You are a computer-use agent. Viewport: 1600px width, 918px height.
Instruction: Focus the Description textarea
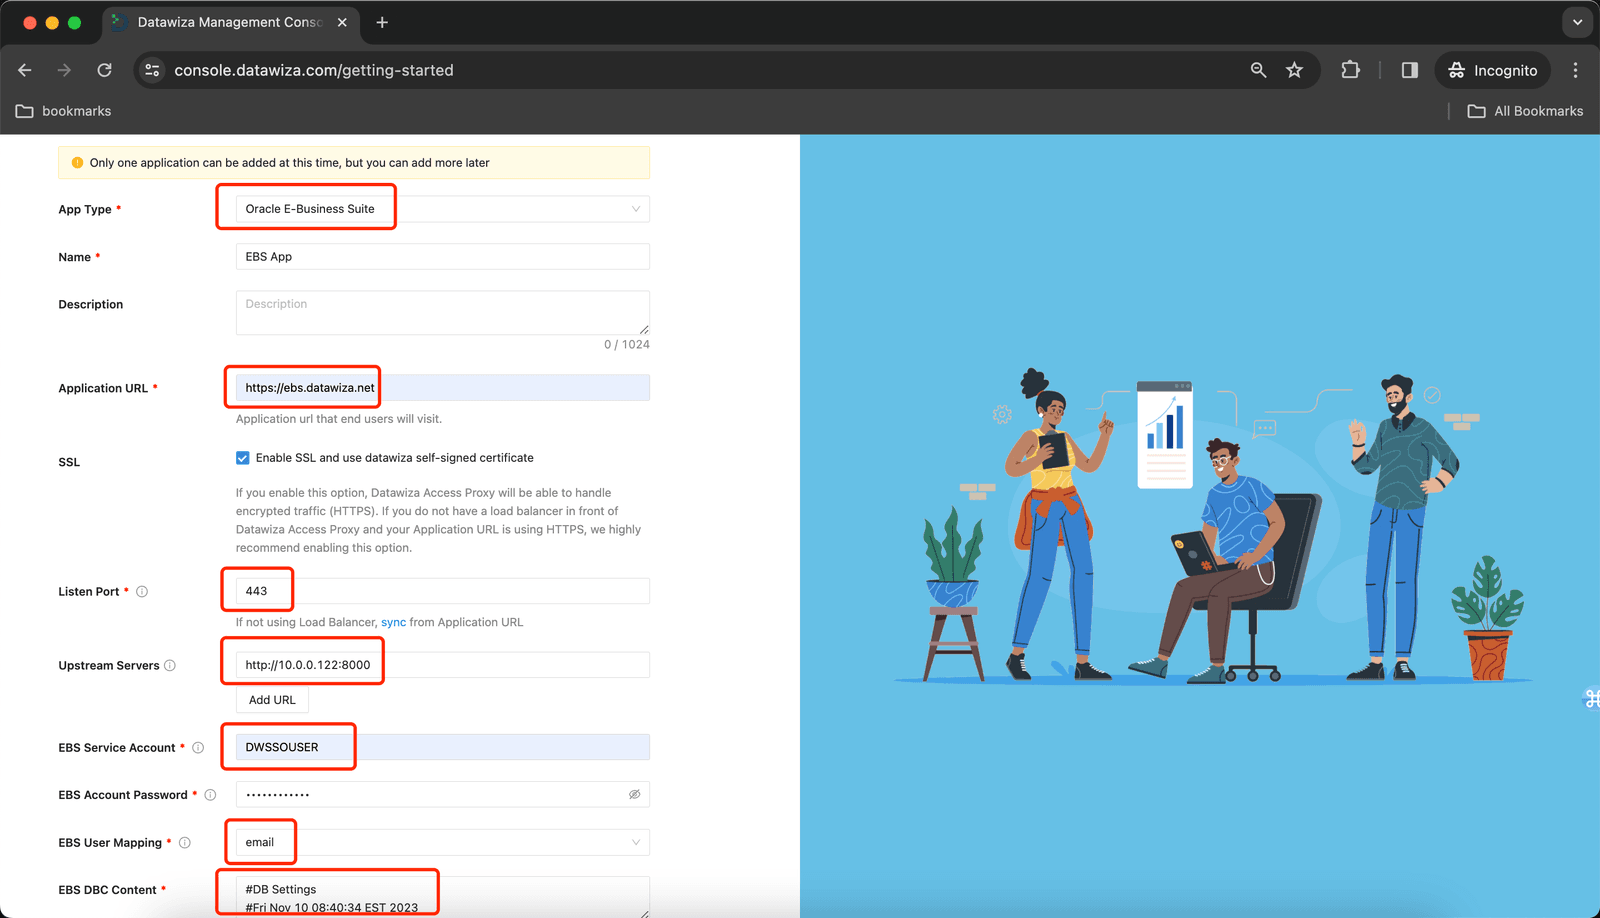click(442, 313)
